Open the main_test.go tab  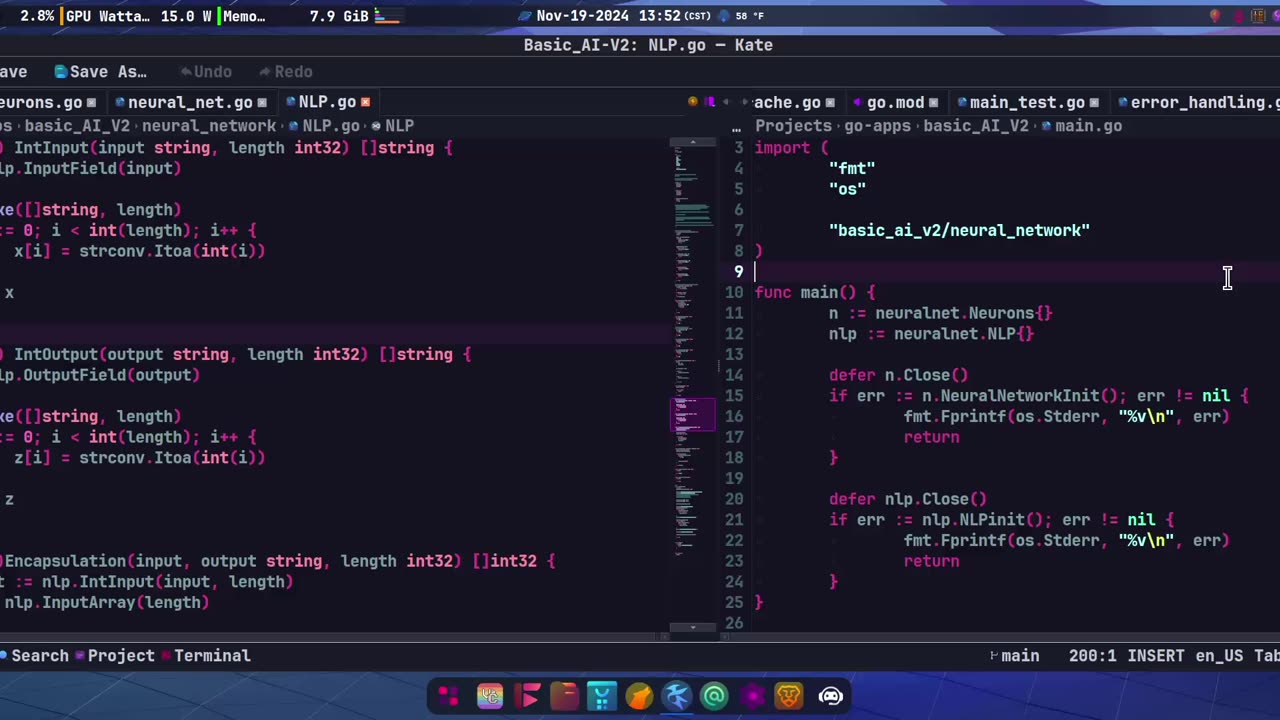pos(1027,102)
